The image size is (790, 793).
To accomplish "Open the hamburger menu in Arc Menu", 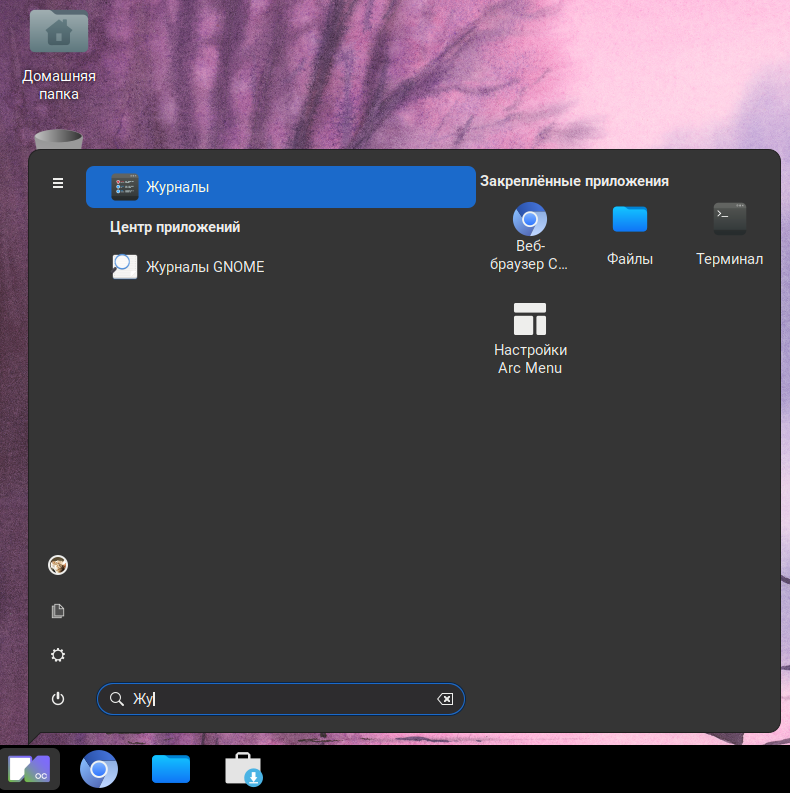I will coord(58,183).
